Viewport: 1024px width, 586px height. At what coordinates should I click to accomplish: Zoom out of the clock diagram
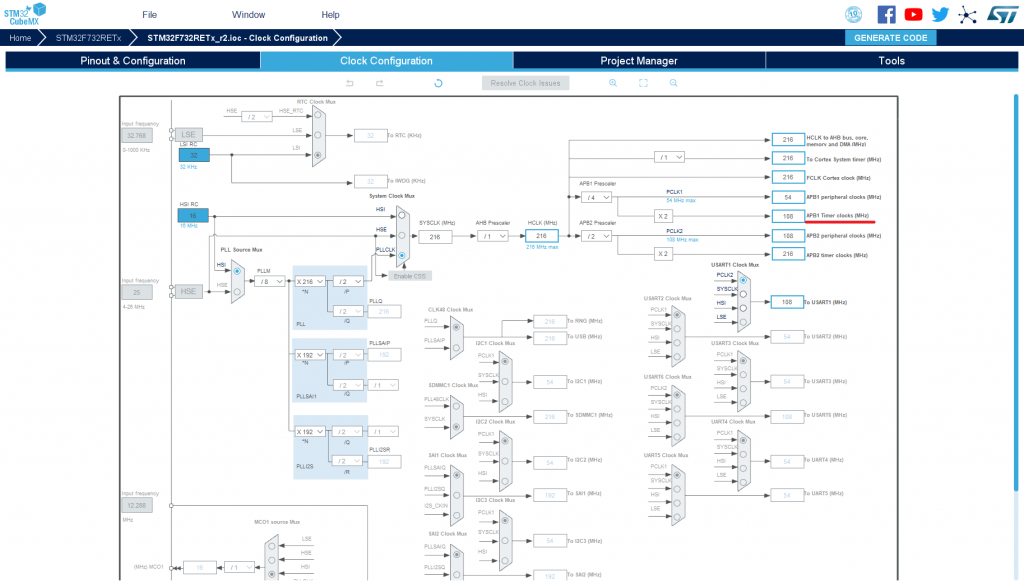click(x=673, y=83)
